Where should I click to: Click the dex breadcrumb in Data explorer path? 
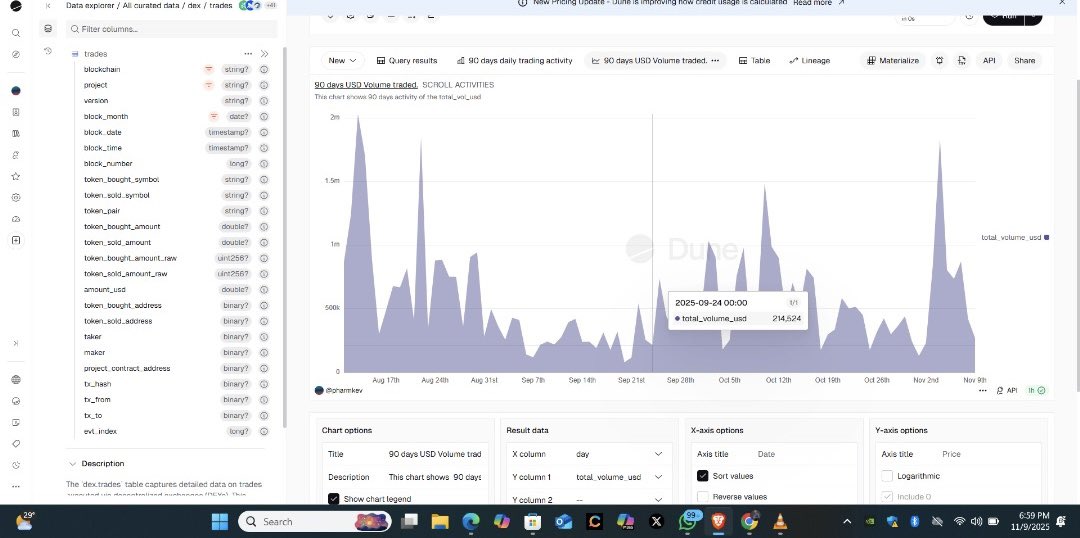(x=194, y=6)
